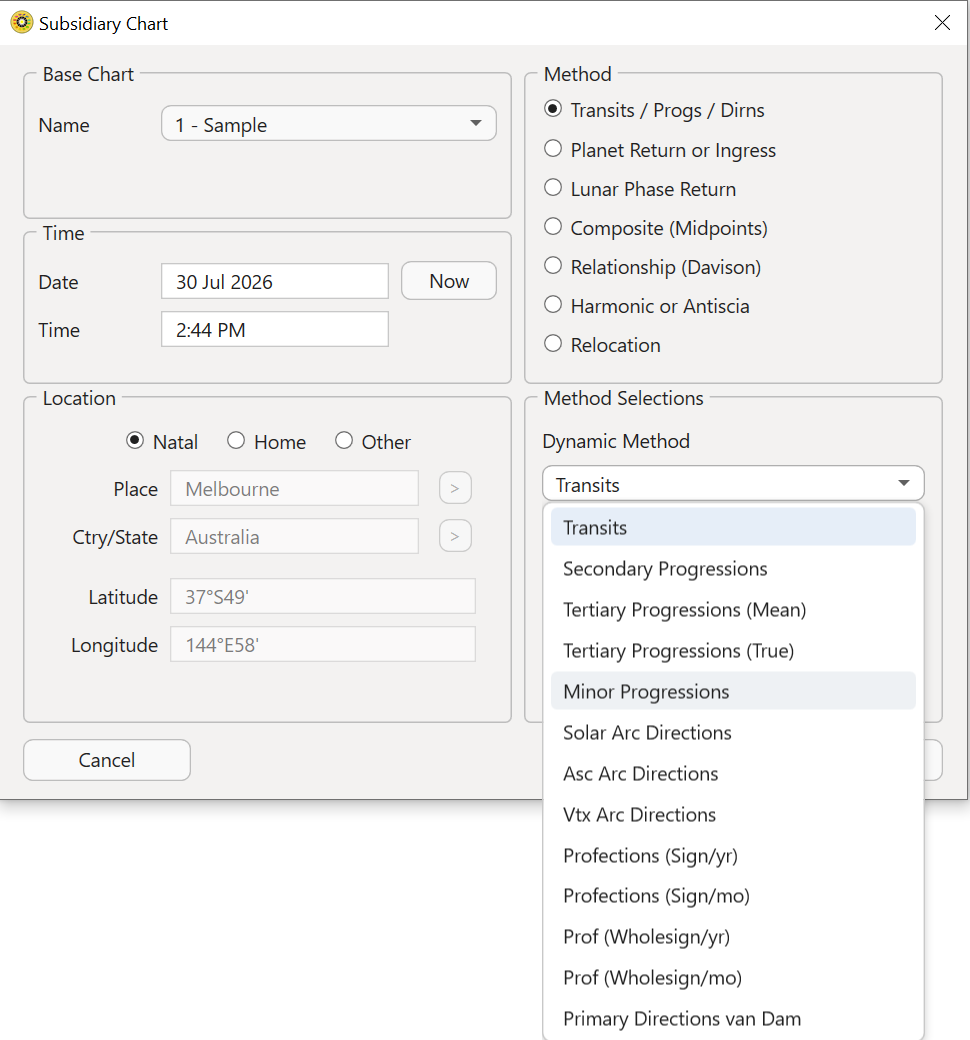Pick Profections (Sign/yr)
This screenshot has height=1040, width=970.
click(733, 856)
